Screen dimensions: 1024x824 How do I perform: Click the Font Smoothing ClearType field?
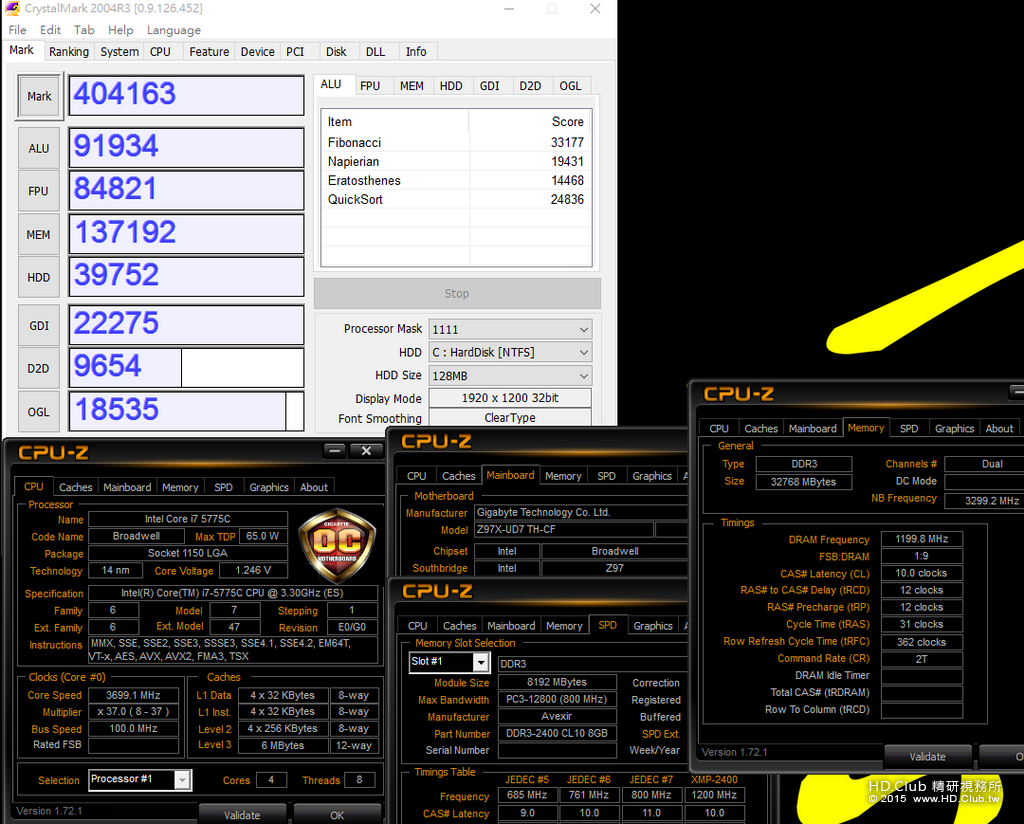click(x=510, y=418)
